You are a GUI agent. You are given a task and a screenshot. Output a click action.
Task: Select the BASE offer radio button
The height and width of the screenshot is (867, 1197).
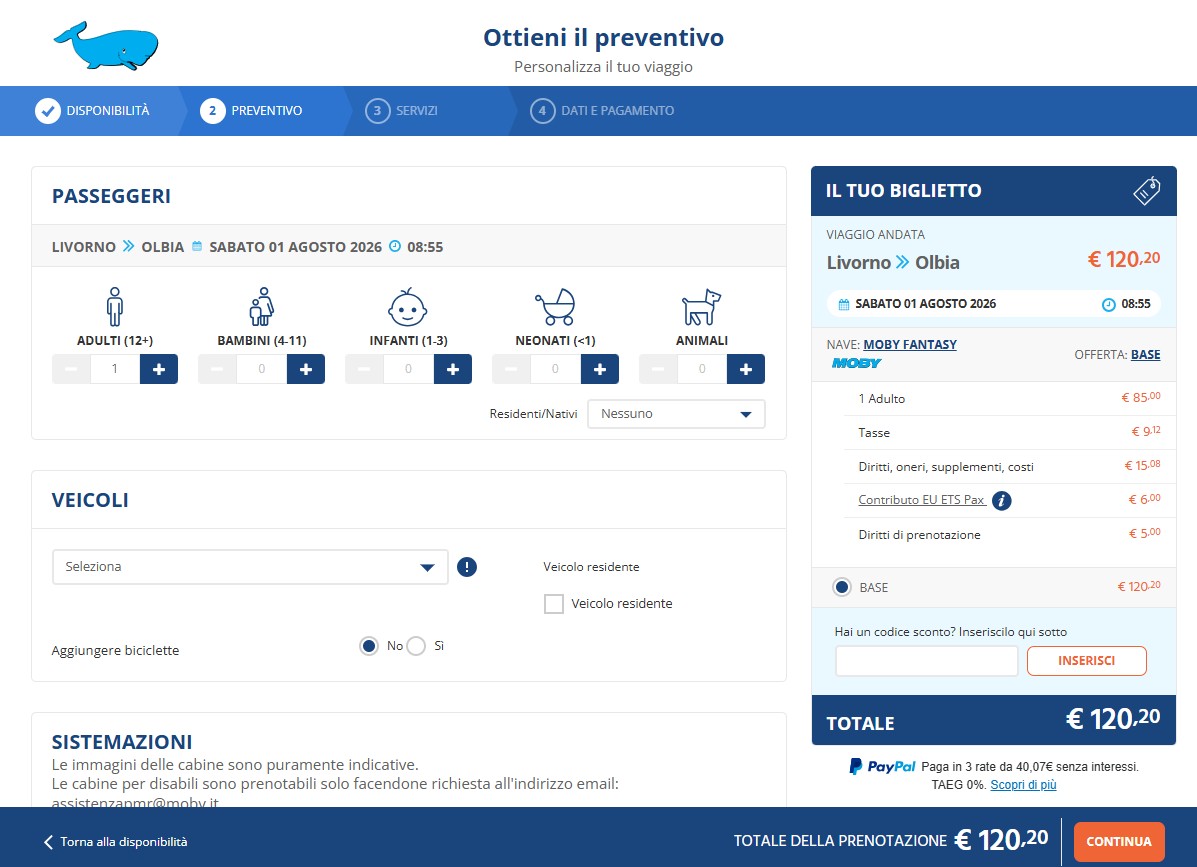coord(842,587)
